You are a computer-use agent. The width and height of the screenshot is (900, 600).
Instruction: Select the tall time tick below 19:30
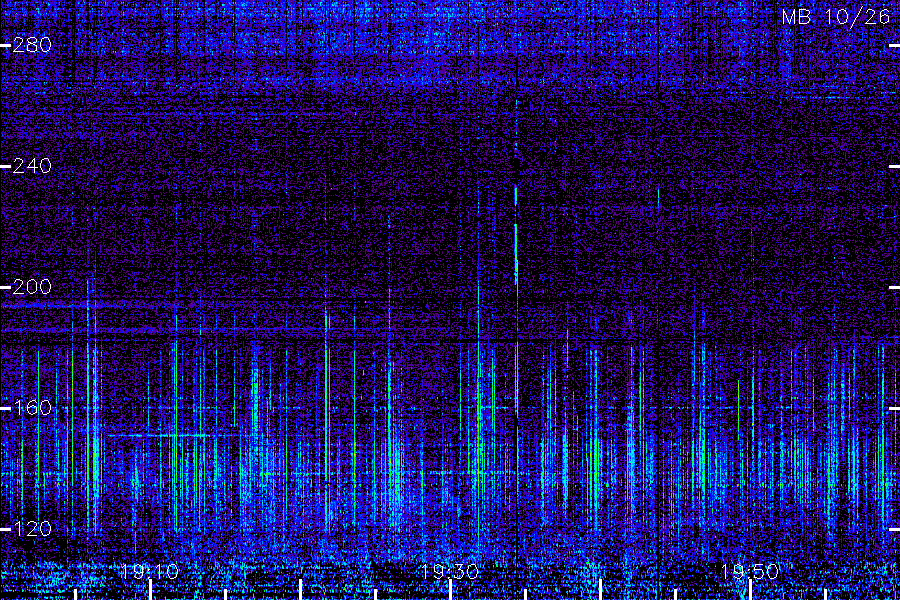click(451, 590)
